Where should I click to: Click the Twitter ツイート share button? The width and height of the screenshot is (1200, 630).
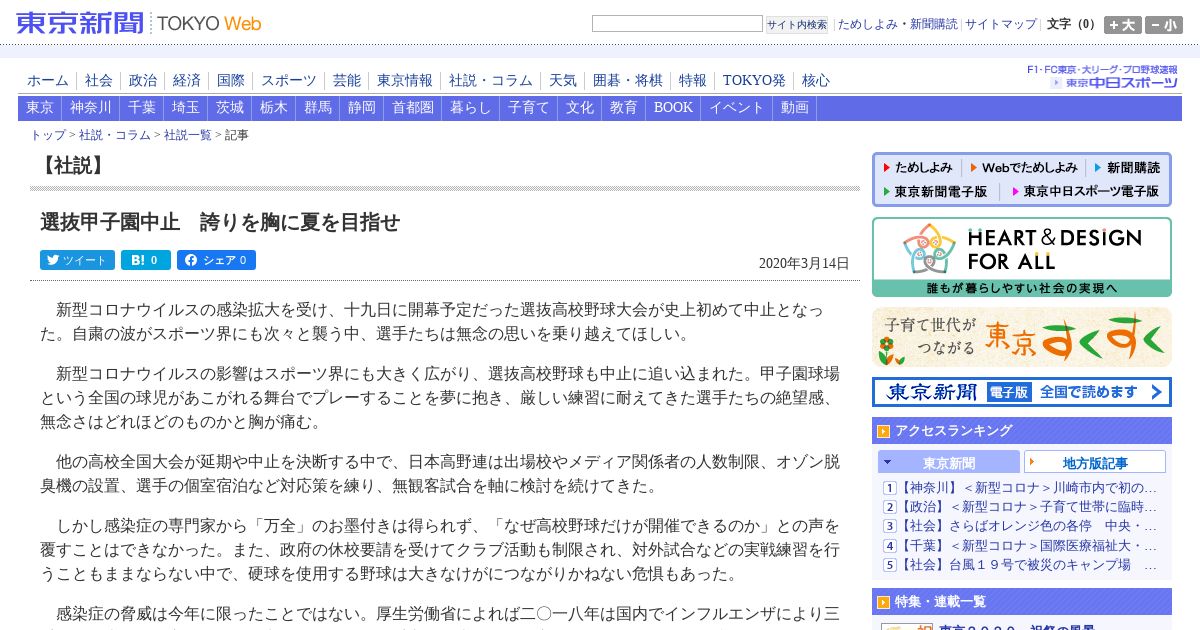77,260
